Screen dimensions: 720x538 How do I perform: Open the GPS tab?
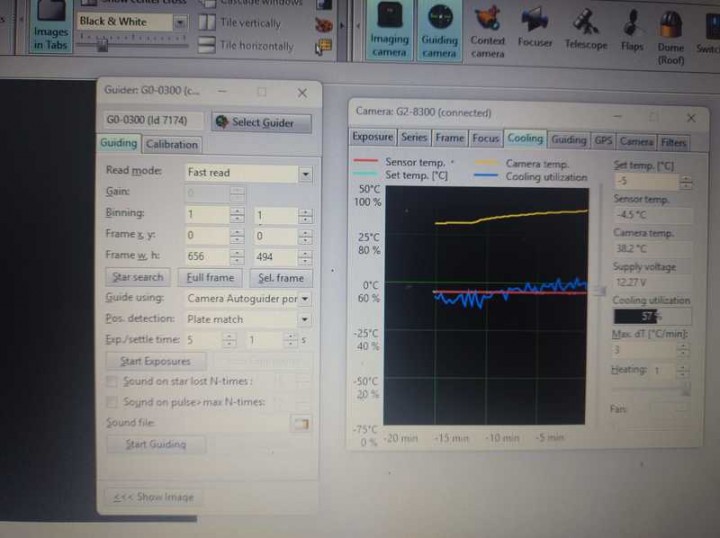[603, 140]
